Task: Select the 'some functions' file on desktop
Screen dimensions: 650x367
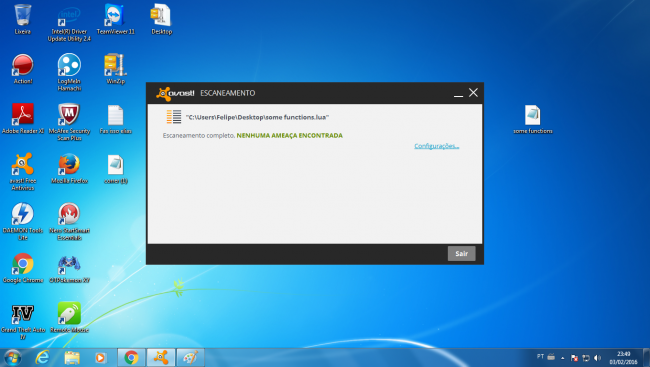Action: click(x=533, y=119)
